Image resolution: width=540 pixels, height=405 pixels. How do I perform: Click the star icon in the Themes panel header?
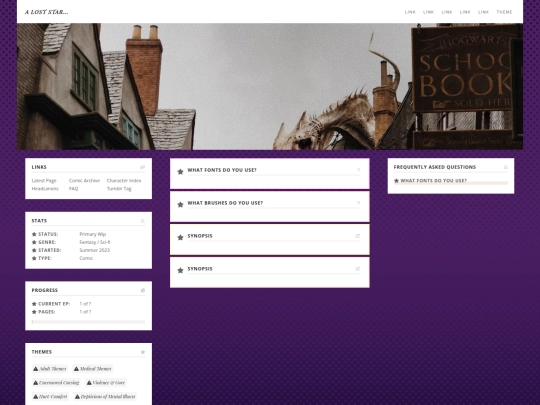point(143,352)
